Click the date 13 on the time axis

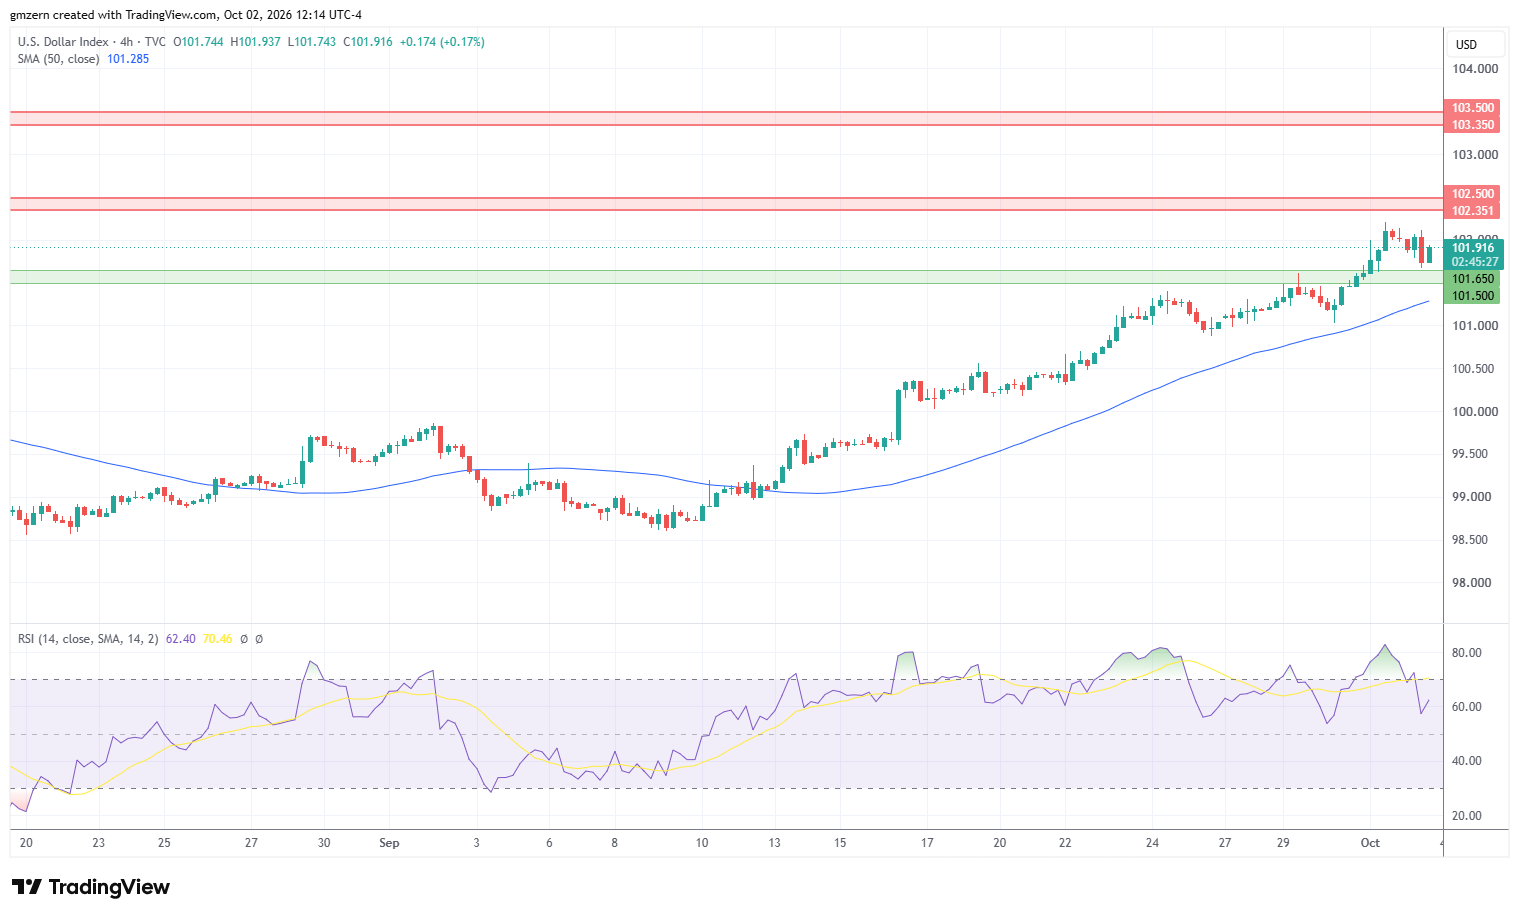pyautogui.click(x=774, y=843)
